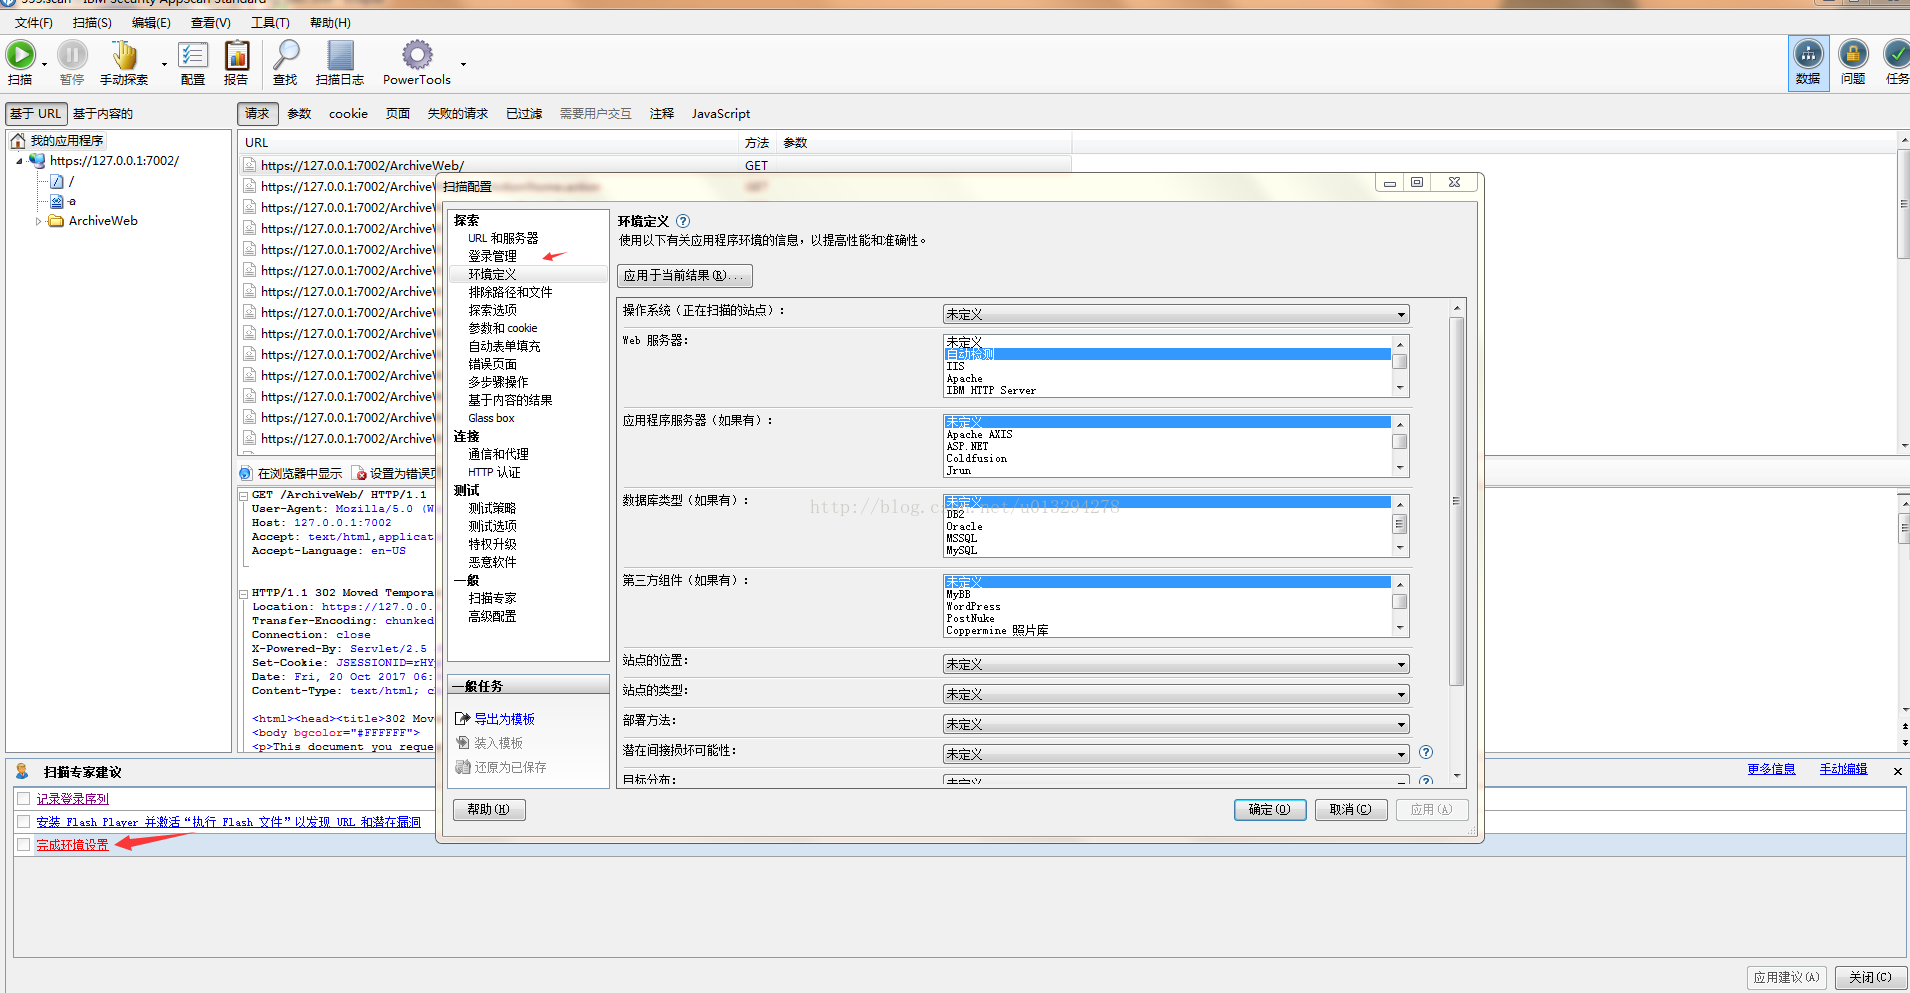
Task: Collapse the https://127.0.0.1:7002/ tree node
Action: point(19,161)
